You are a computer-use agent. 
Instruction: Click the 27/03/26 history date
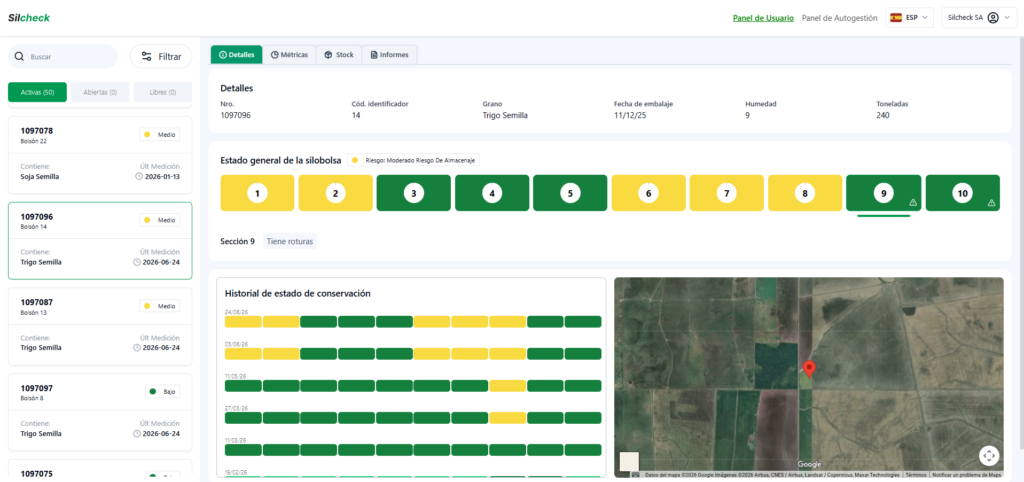[x=236, y=408]
